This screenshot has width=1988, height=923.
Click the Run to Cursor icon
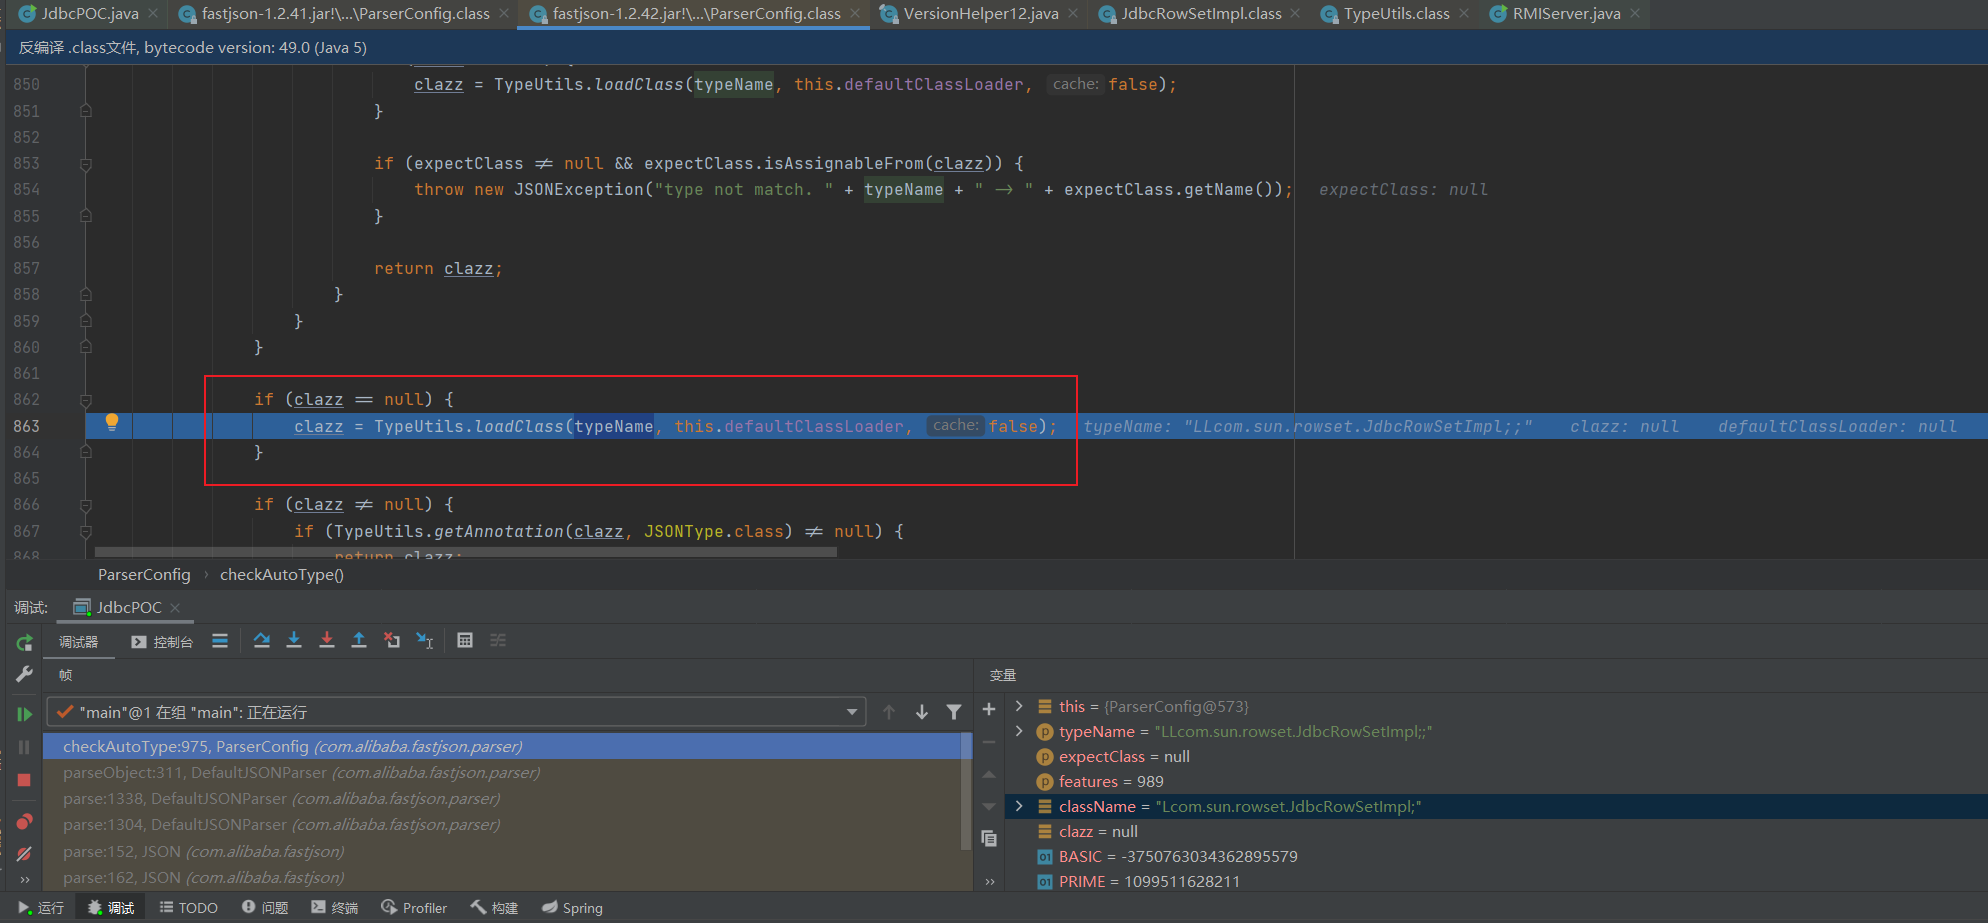(x=425, y=641)
